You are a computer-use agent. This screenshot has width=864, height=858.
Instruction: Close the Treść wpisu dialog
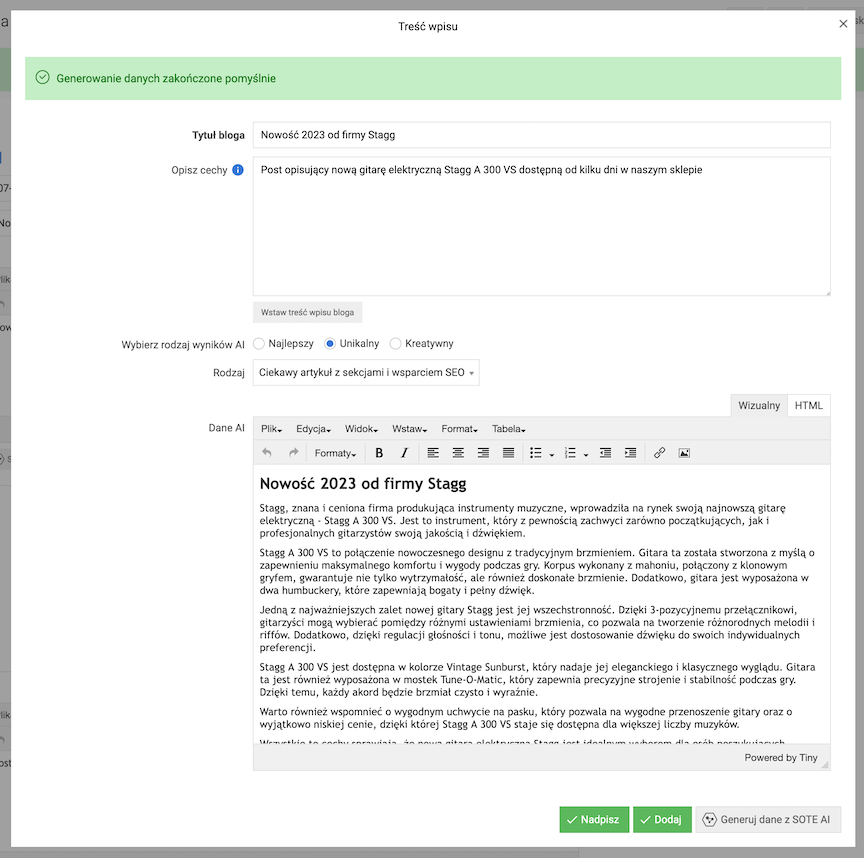click(843, 24)
